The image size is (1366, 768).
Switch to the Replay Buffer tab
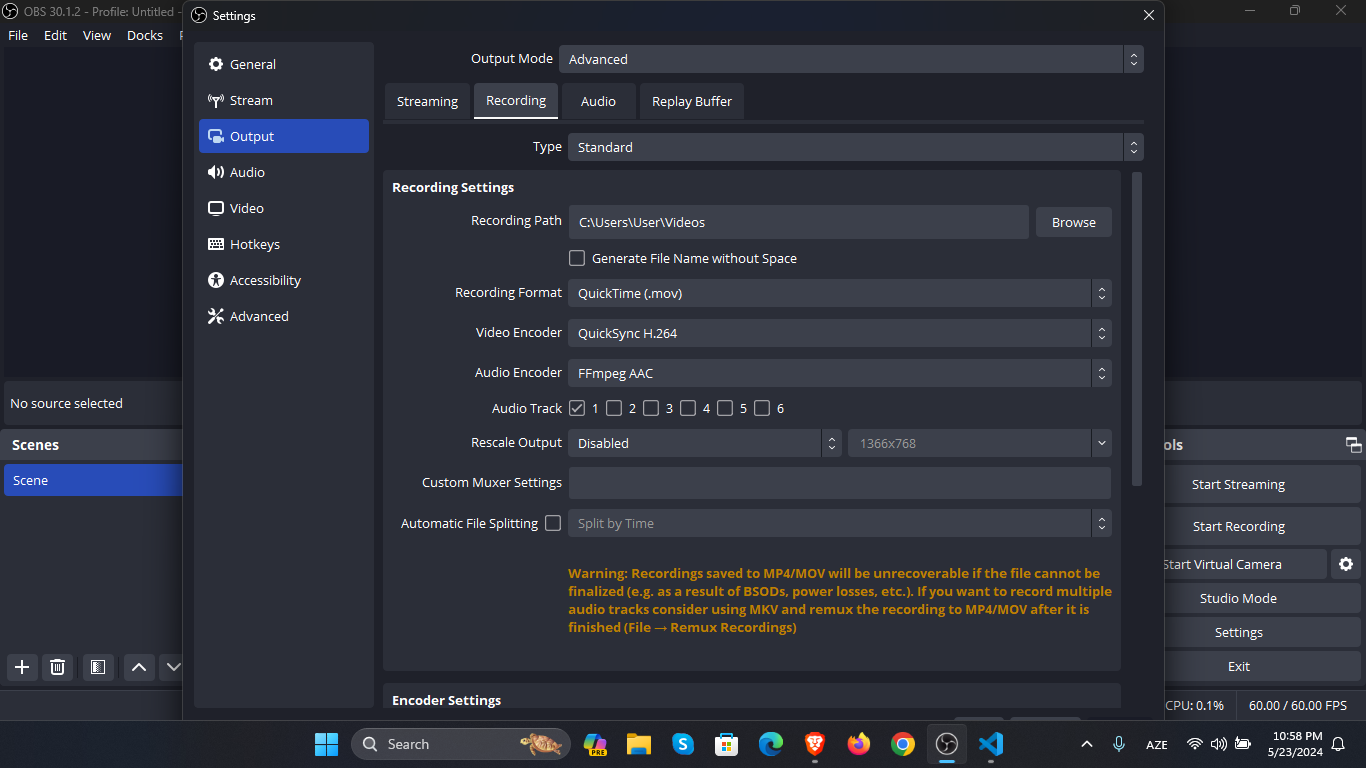pos(692,101)
